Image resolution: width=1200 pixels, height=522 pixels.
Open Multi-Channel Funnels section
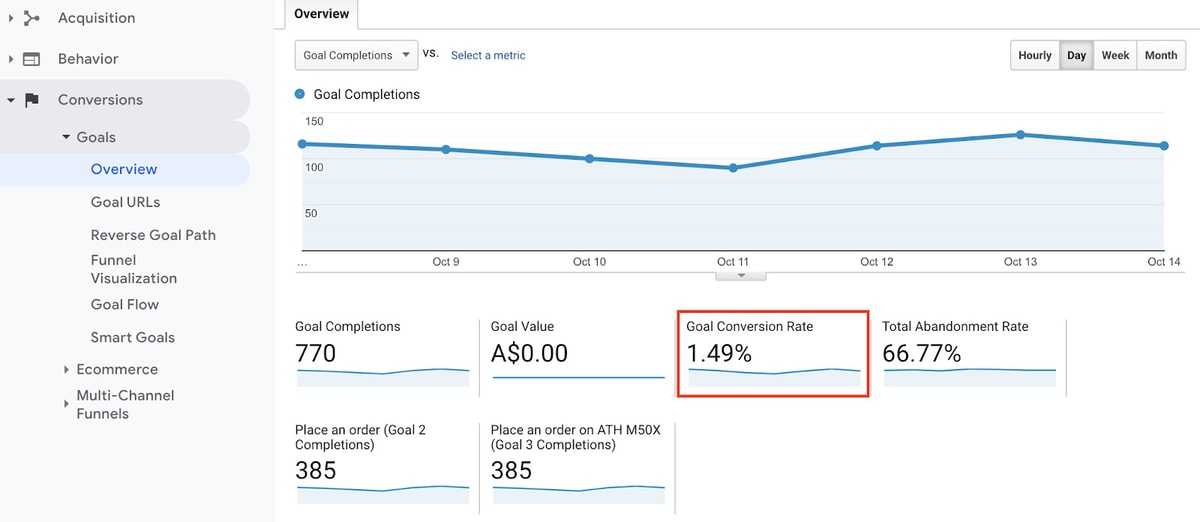click(x=125, y=404)
